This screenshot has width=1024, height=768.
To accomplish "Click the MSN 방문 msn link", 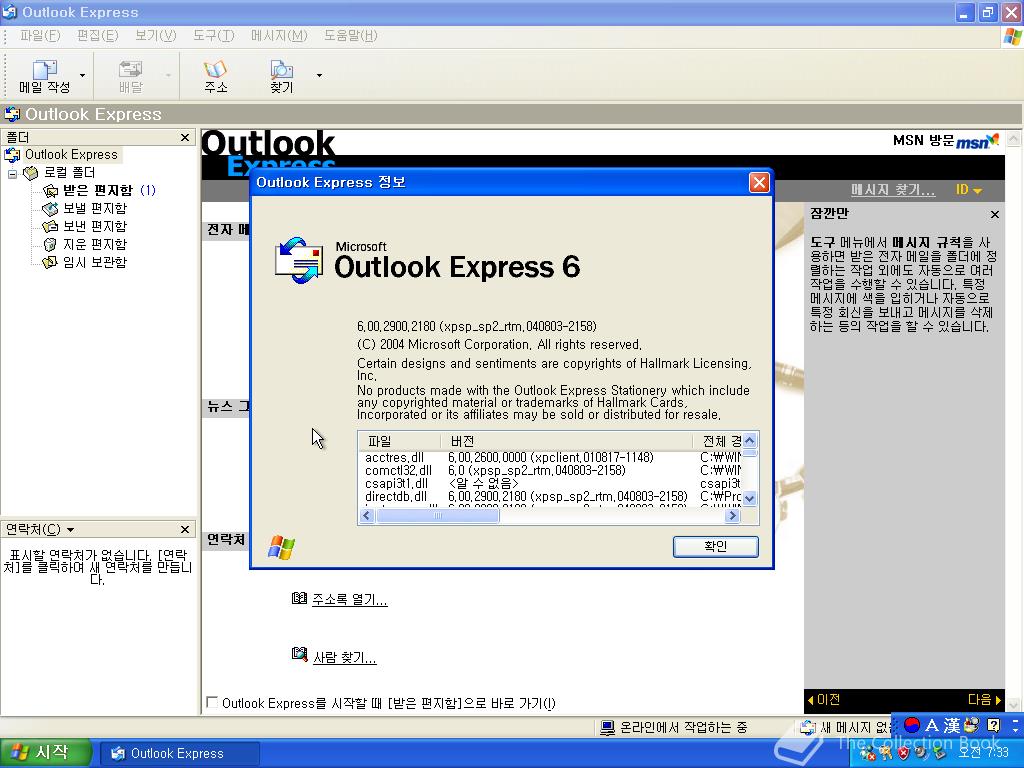I will coord(946,140).
